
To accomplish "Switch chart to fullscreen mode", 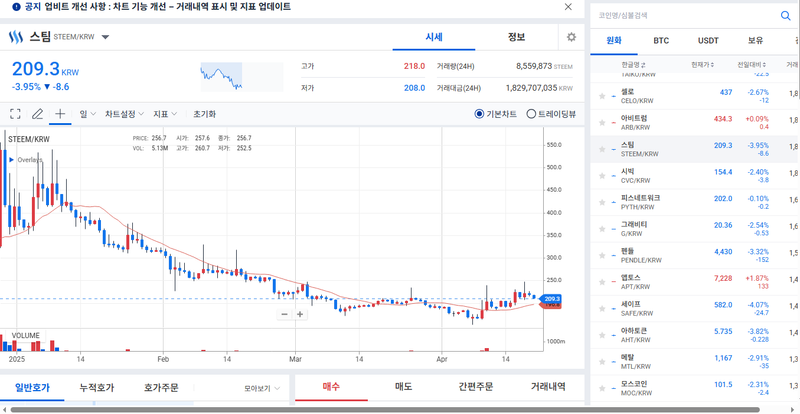I will (15, 114).
